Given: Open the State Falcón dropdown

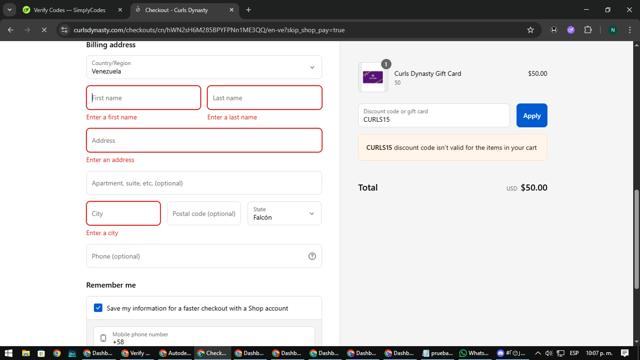Looking at the screenshot, I should [x=284, y=213].
